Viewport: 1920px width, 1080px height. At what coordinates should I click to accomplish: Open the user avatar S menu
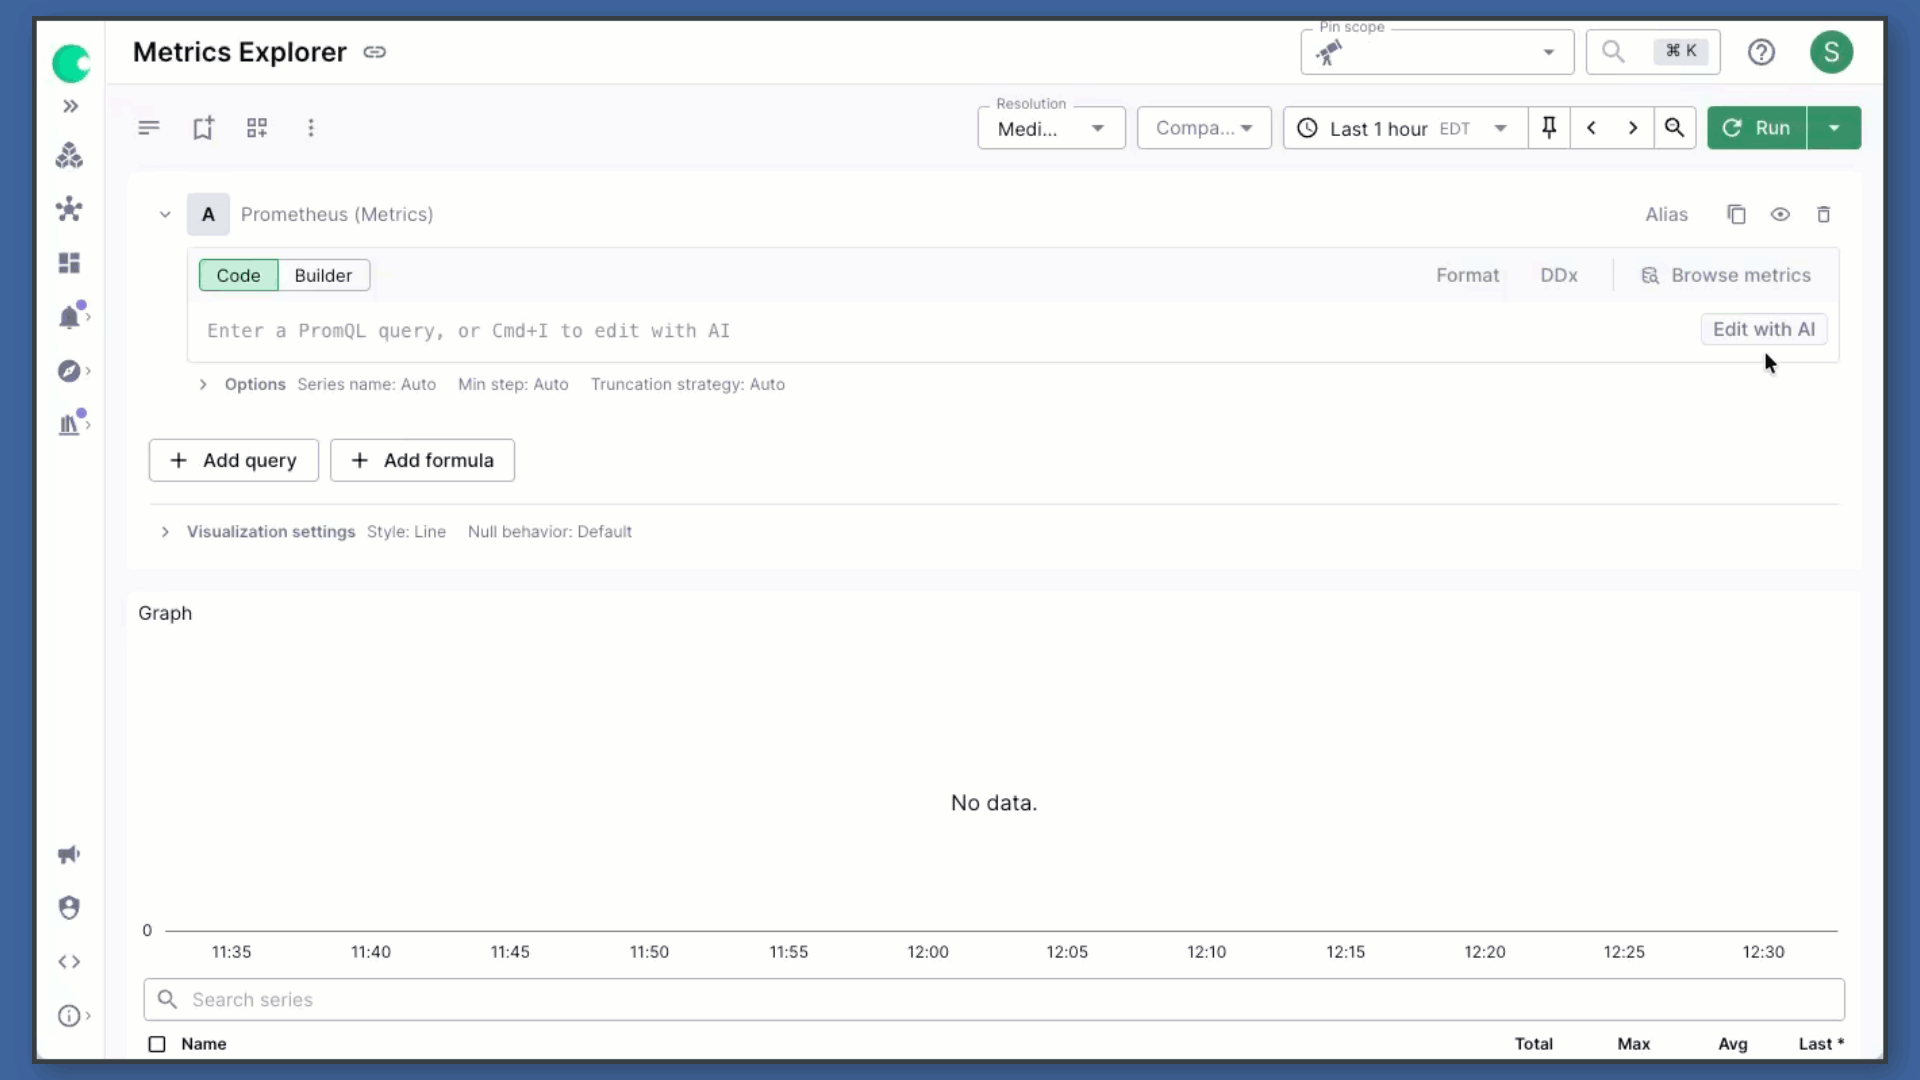click(1831, 52)
